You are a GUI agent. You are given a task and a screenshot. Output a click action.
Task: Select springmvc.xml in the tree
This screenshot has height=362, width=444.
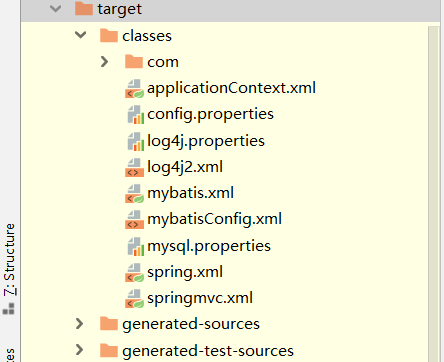(x=200, y=299)
